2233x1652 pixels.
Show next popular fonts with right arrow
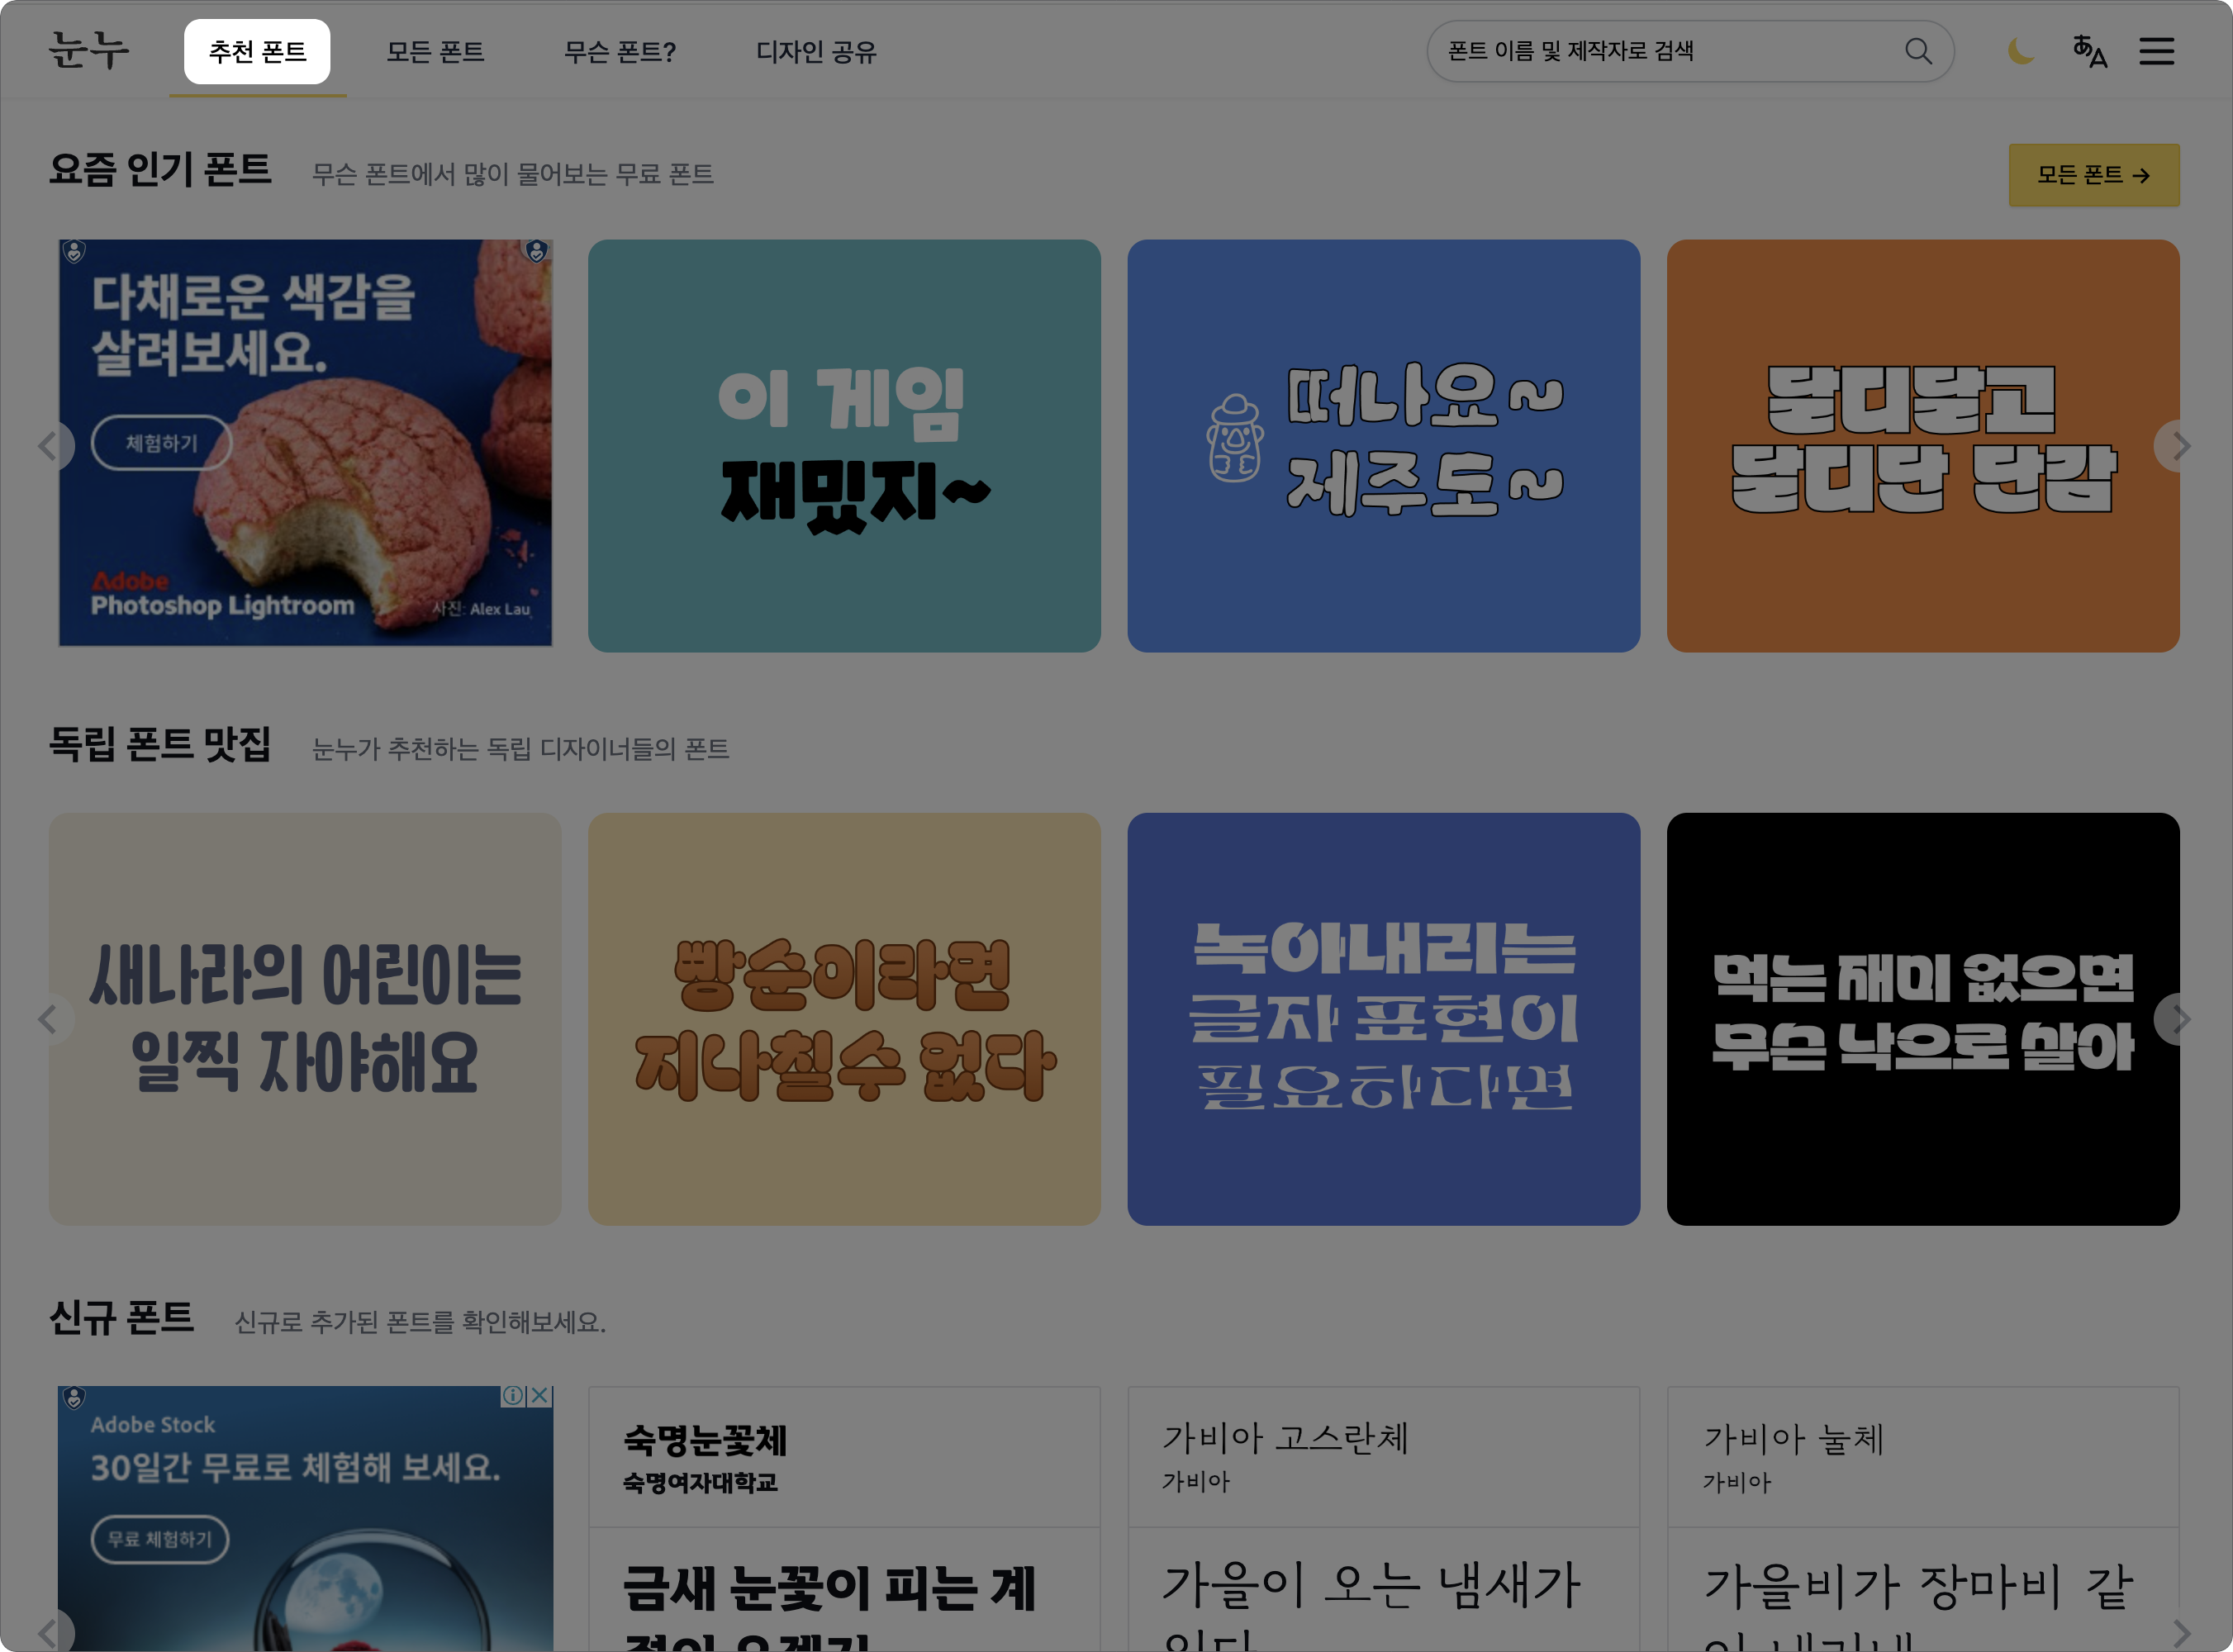(2180, 446)
